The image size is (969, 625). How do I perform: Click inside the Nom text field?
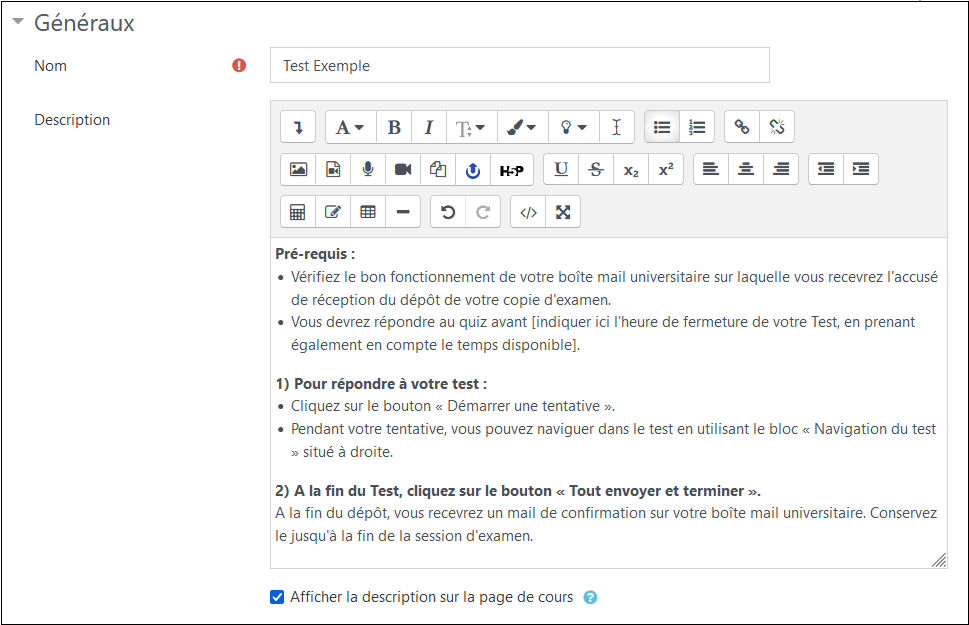point(519,64)
